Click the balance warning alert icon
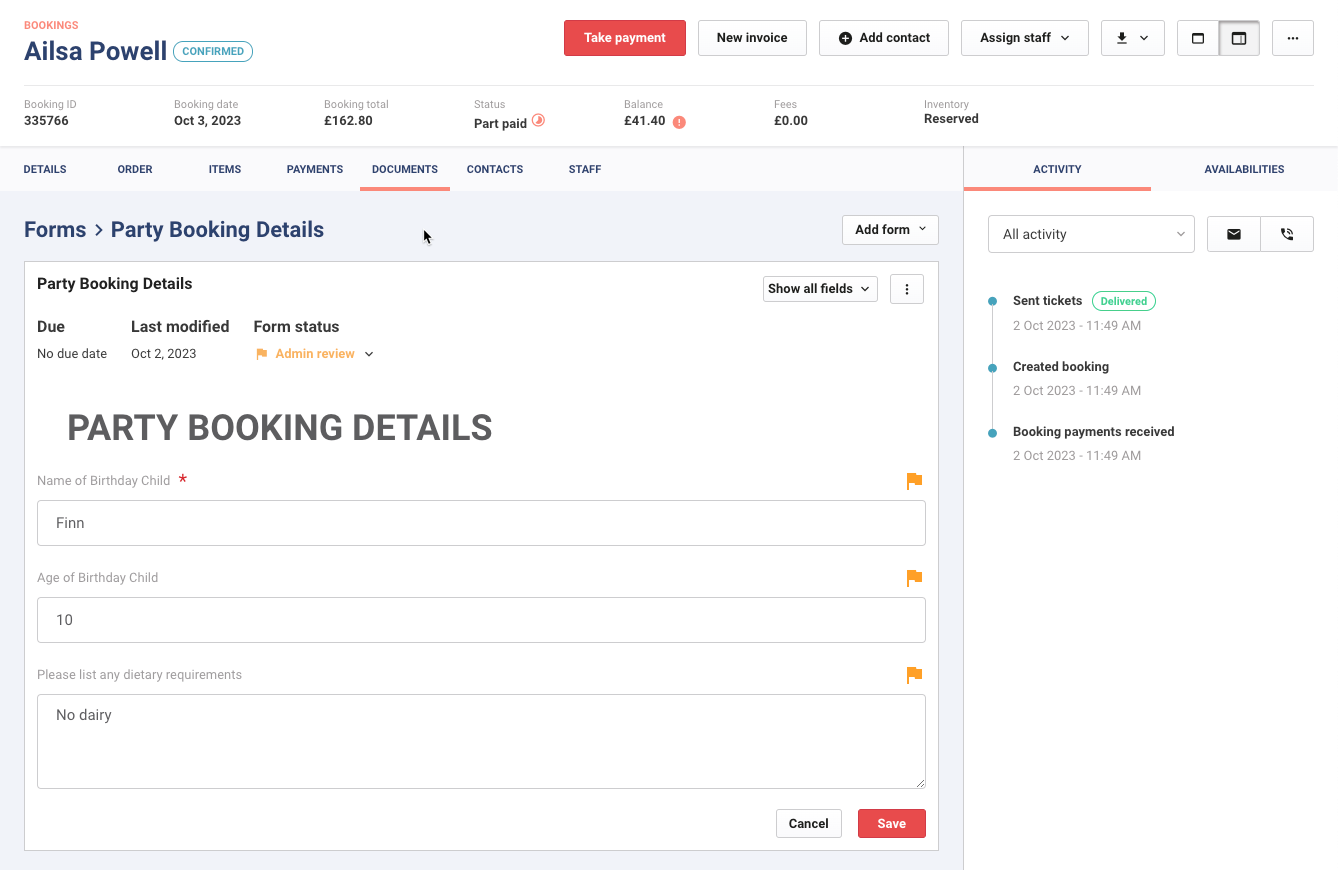Screen dimensions: 1338x870 tap(679, 122)
